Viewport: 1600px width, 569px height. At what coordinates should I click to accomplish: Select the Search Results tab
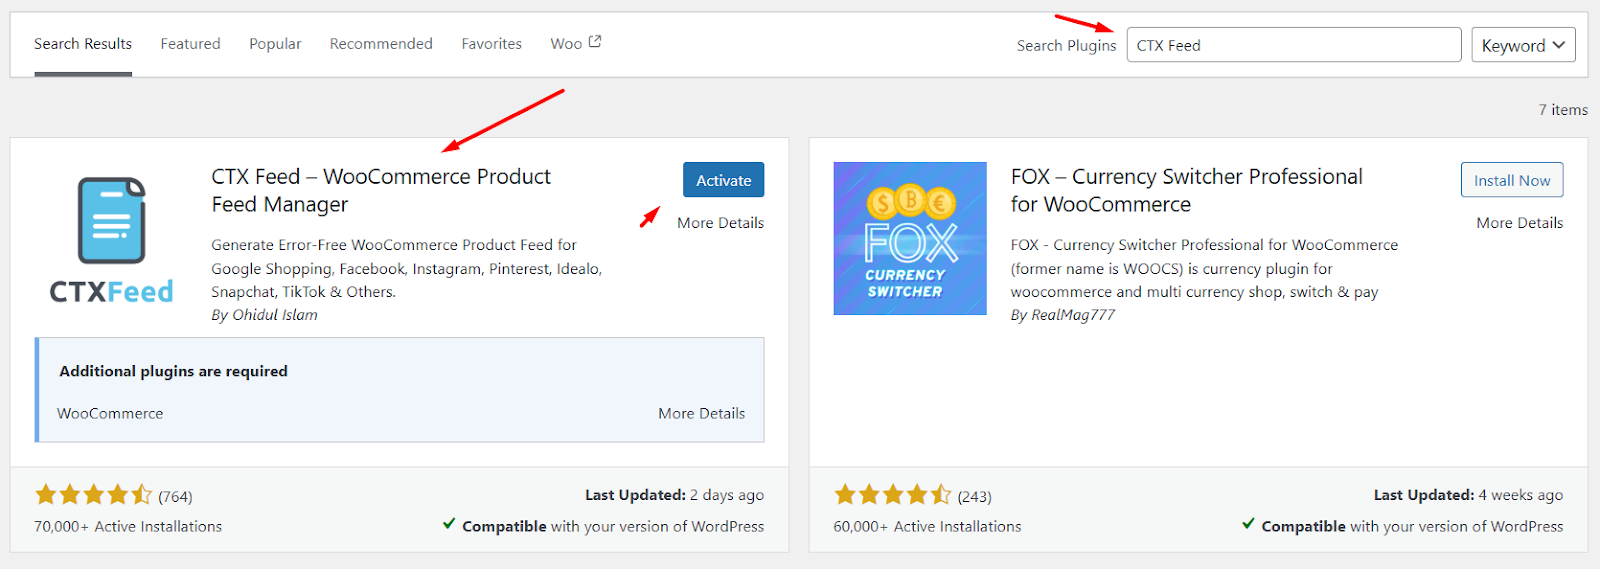83,44
